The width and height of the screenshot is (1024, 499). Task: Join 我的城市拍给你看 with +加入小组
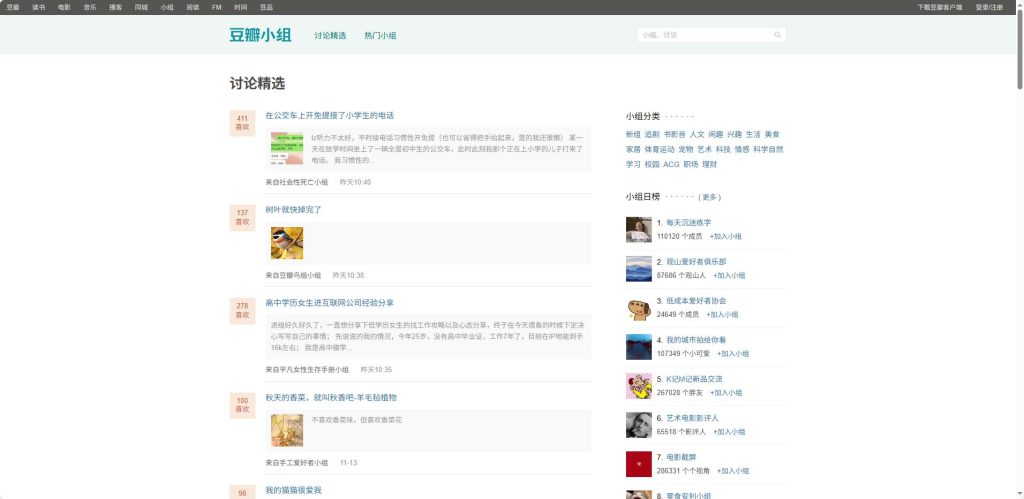733,354
